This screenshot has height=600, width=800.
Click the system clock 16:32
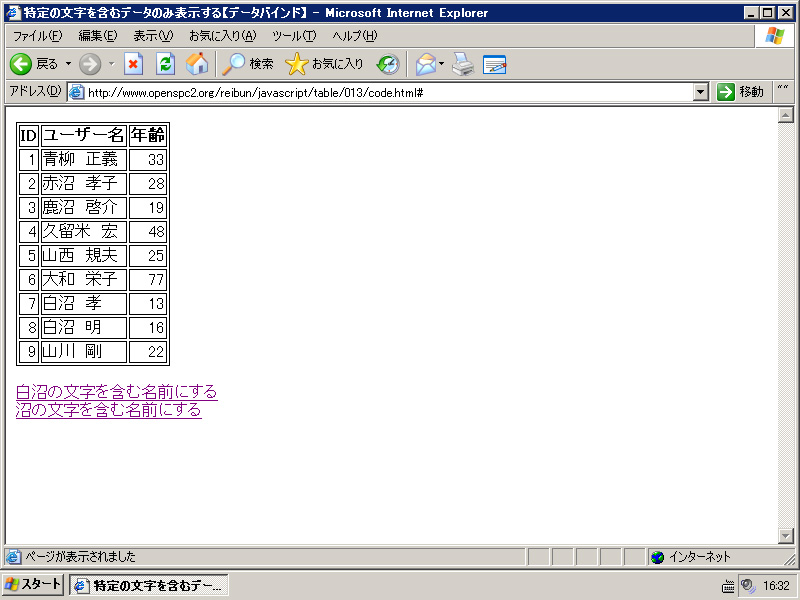776,586
